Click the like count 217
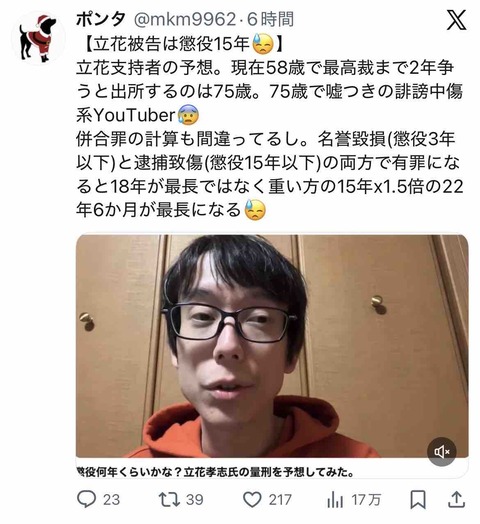The width and height of the screenshot is (480, 524). (x=280, y=500)
